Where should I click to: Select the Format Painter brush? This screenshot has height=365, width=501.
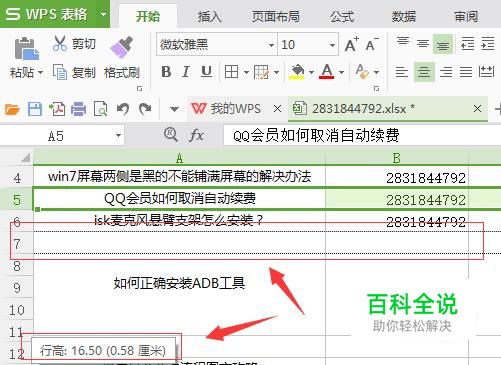point(122,47)
